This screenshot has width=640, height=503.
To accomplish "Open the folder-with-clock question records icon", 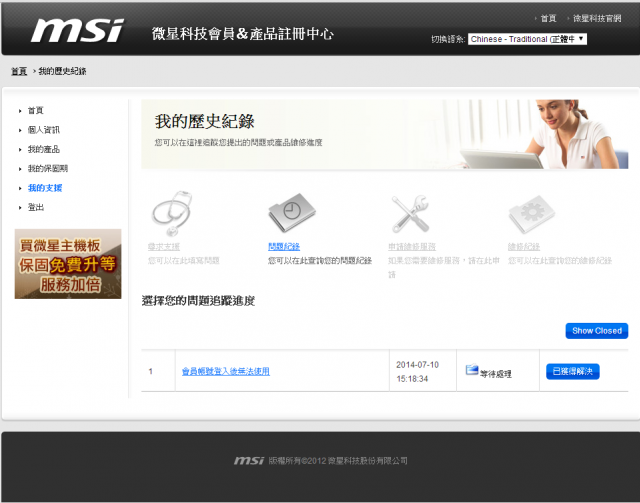I will tap(292, 212).
